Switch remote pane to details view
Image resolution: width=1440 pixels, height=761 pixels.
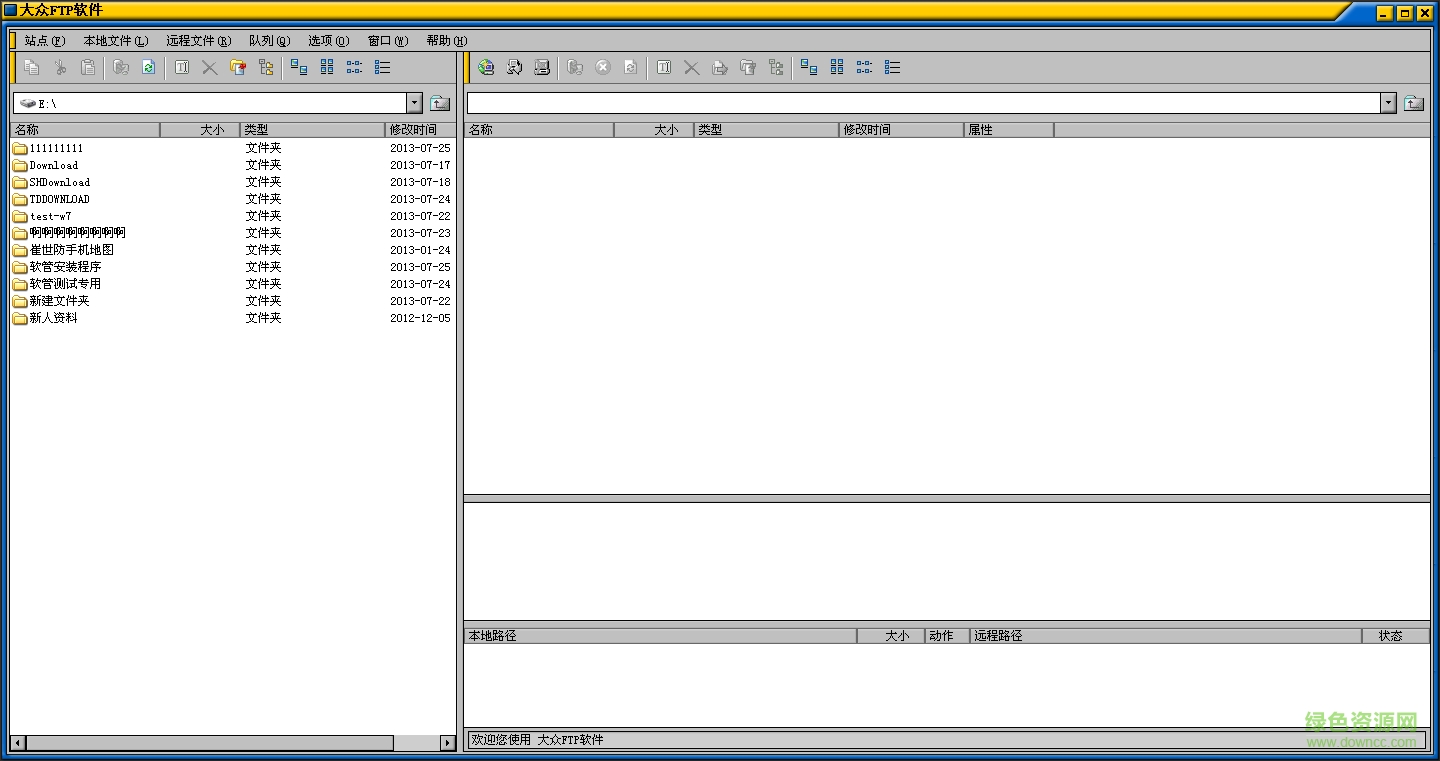click(893, 67)
